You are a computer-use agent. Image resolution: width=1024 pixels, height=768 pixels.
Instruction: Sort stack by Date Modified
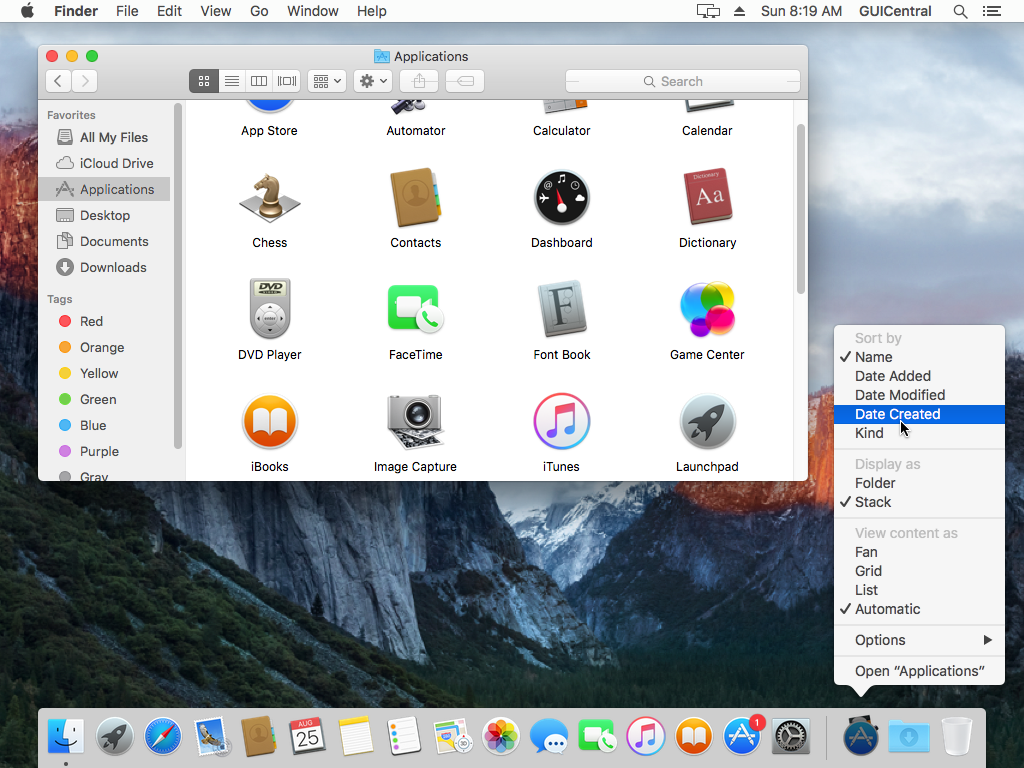[919, 395]
